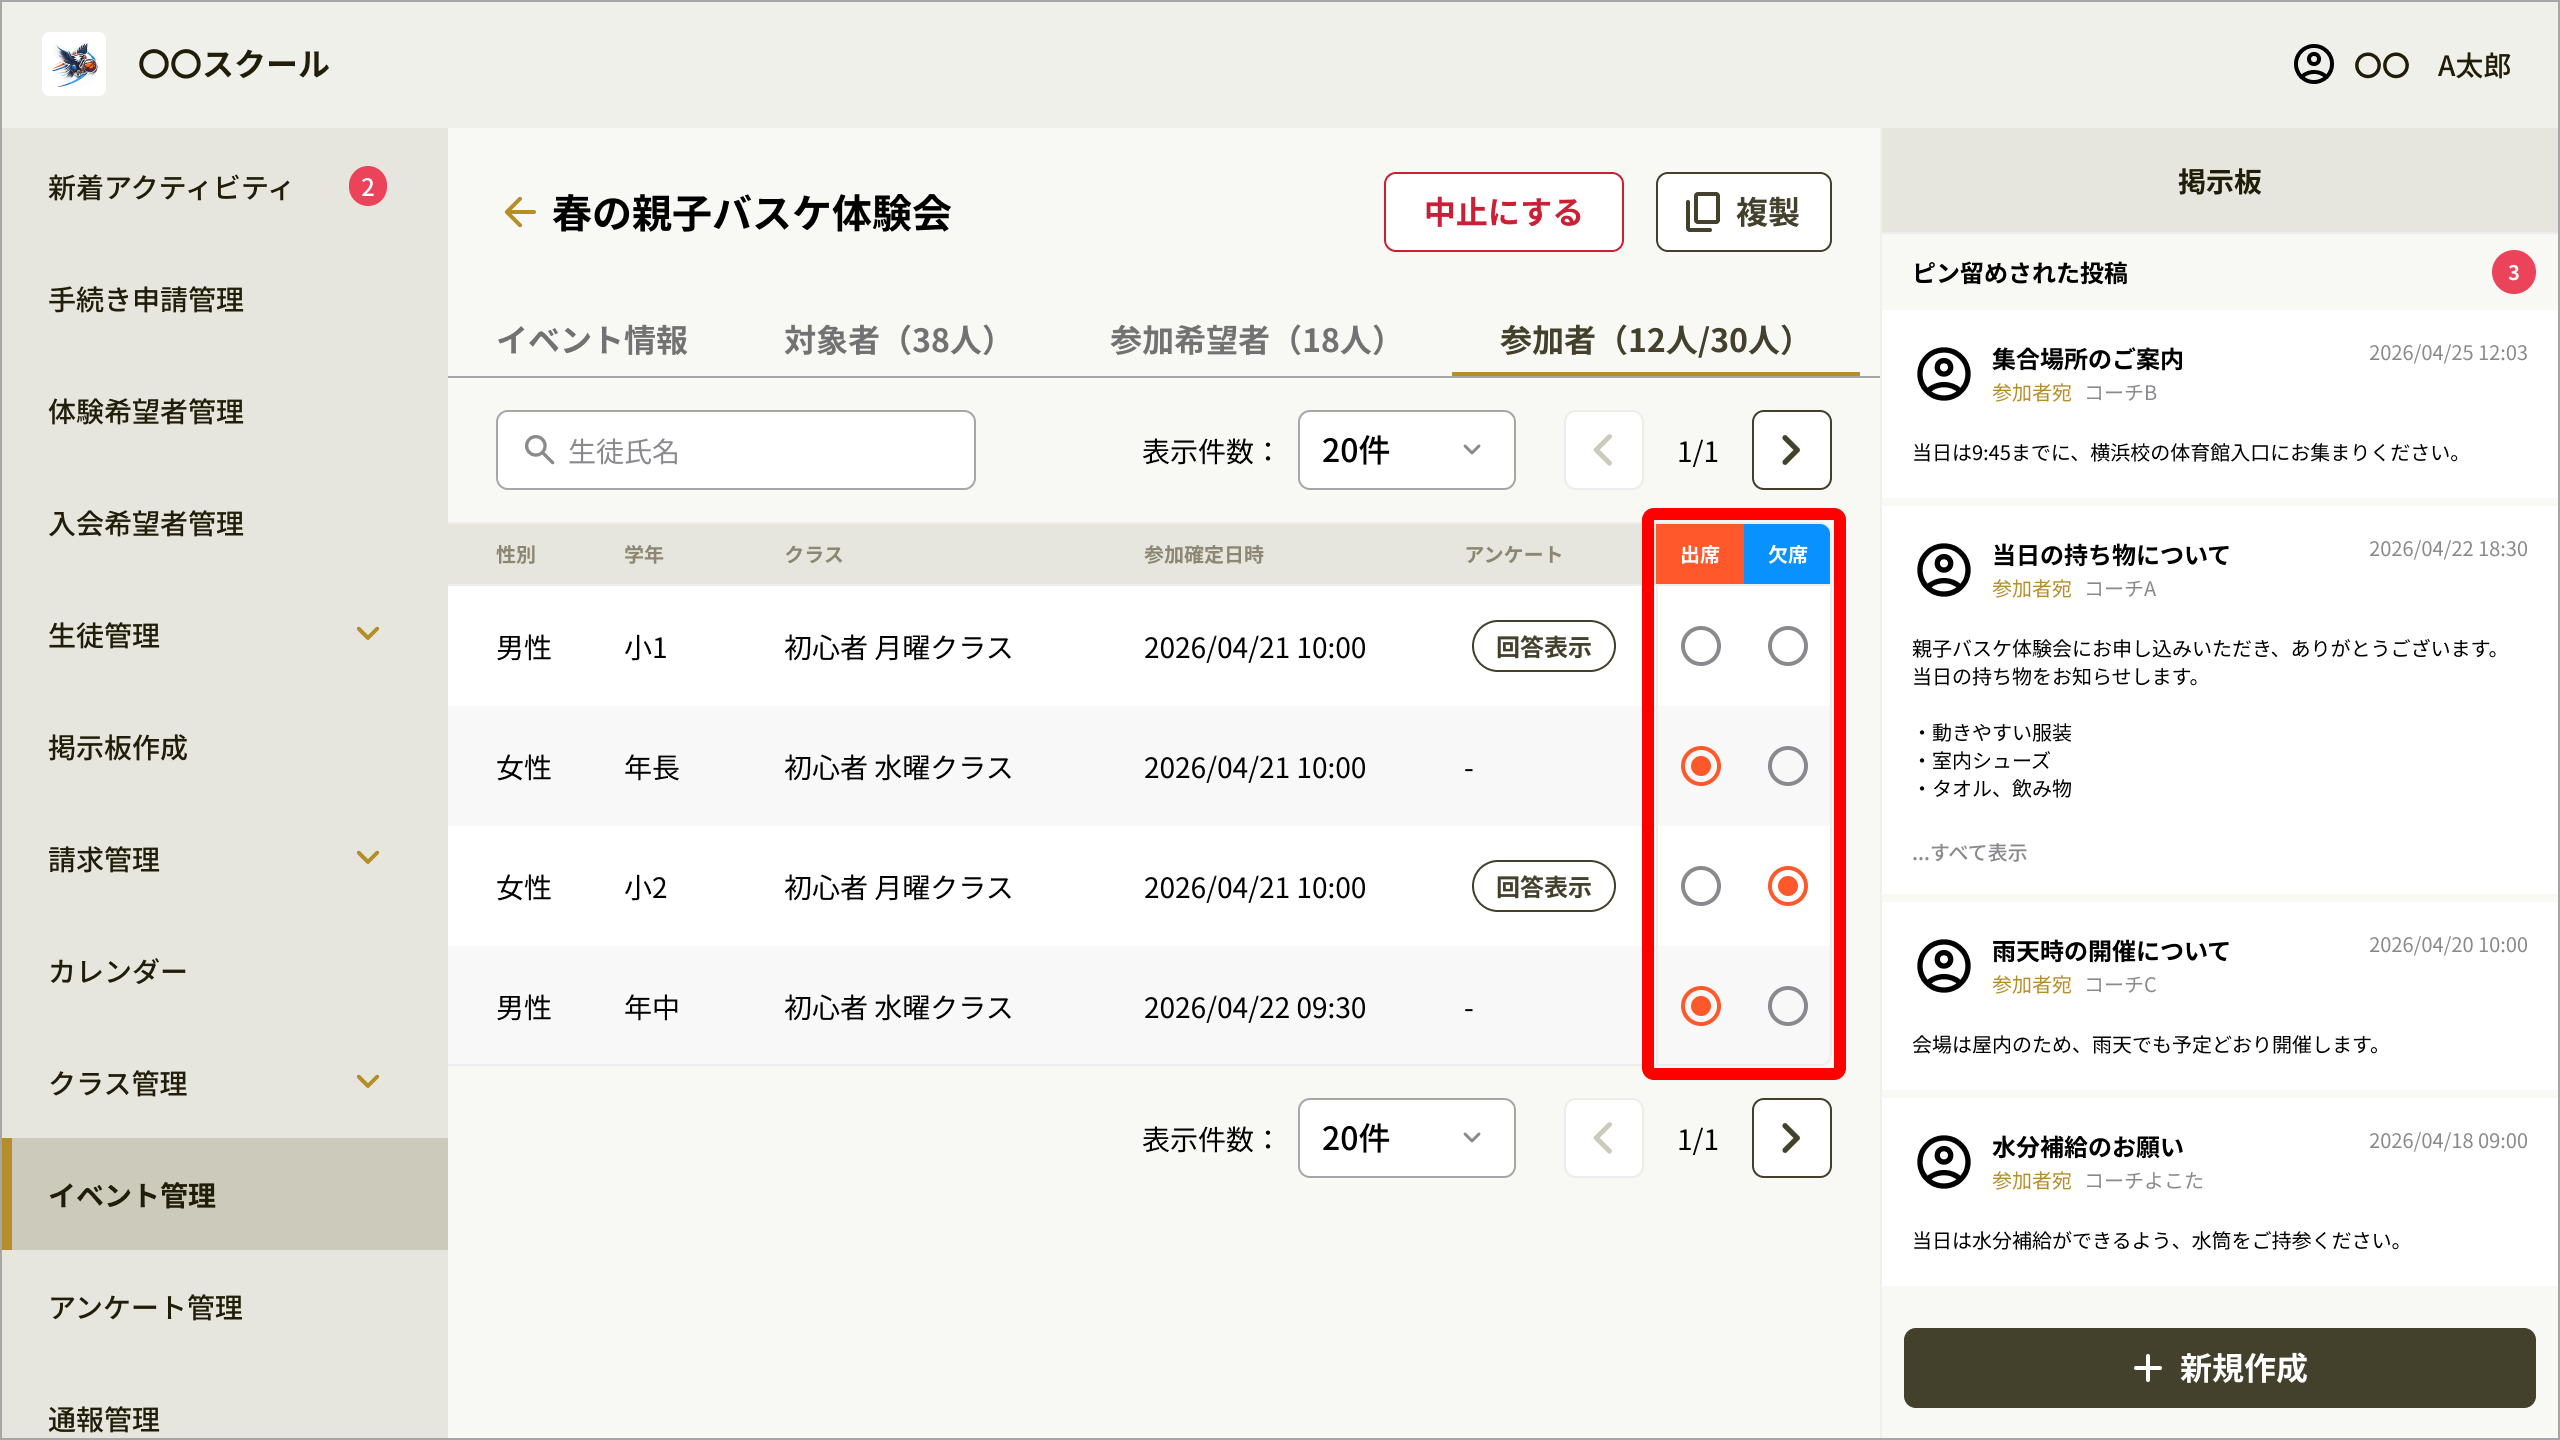Screen dimensions: 2560x1440
Task: Click the 中止にする button
Action: click(1503, 212)
